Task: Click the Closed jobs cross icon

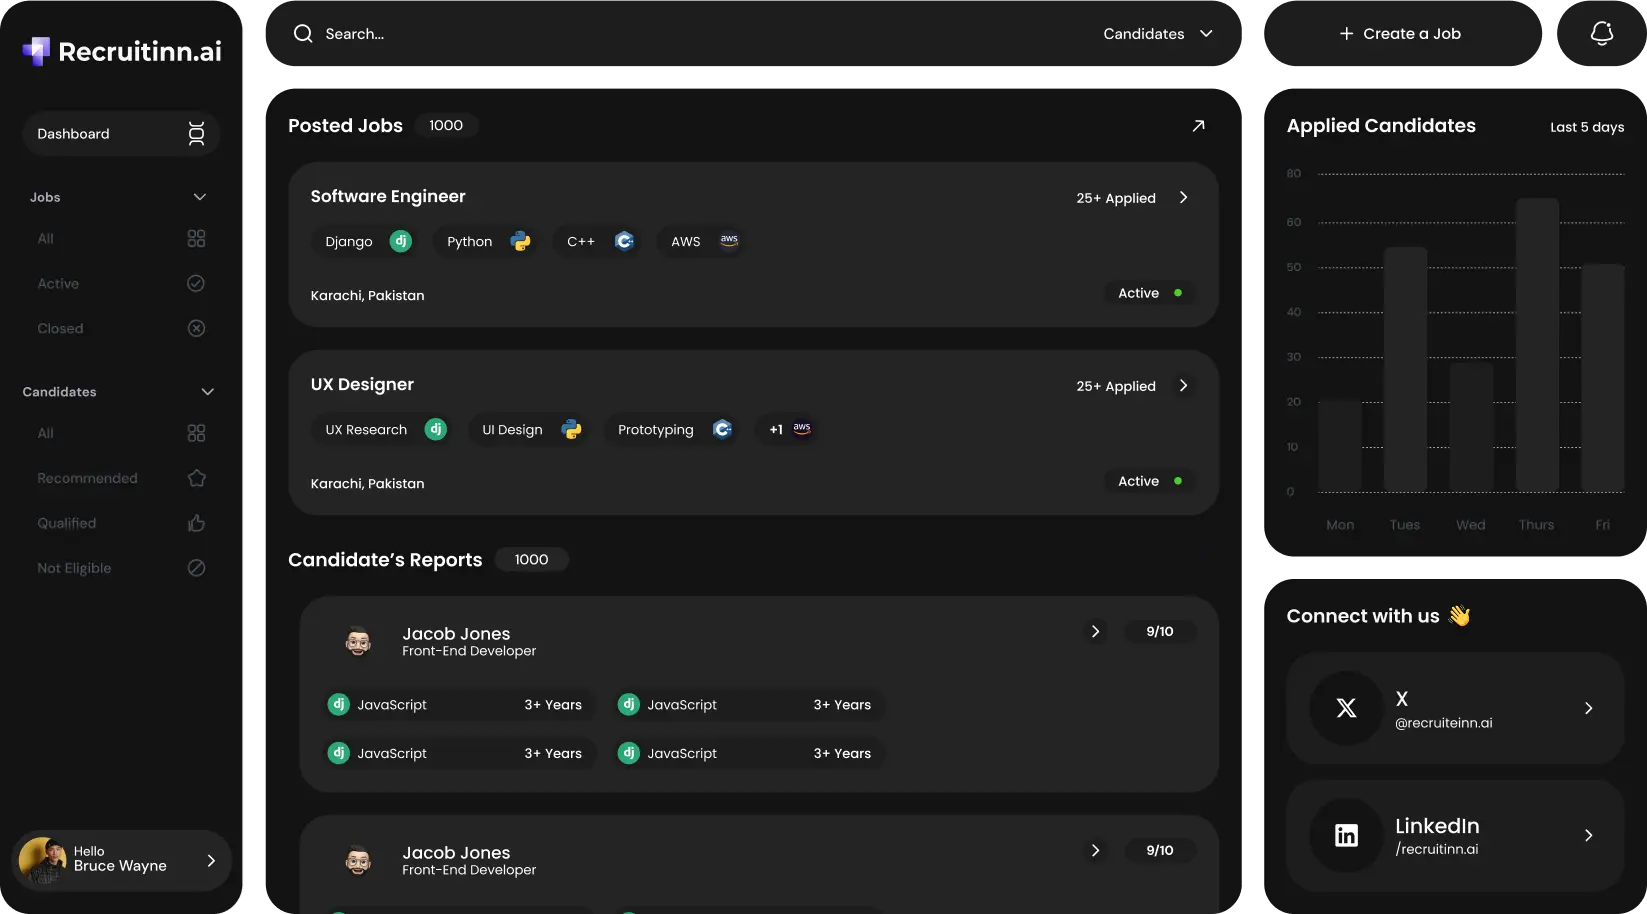Action: (196, 328)
